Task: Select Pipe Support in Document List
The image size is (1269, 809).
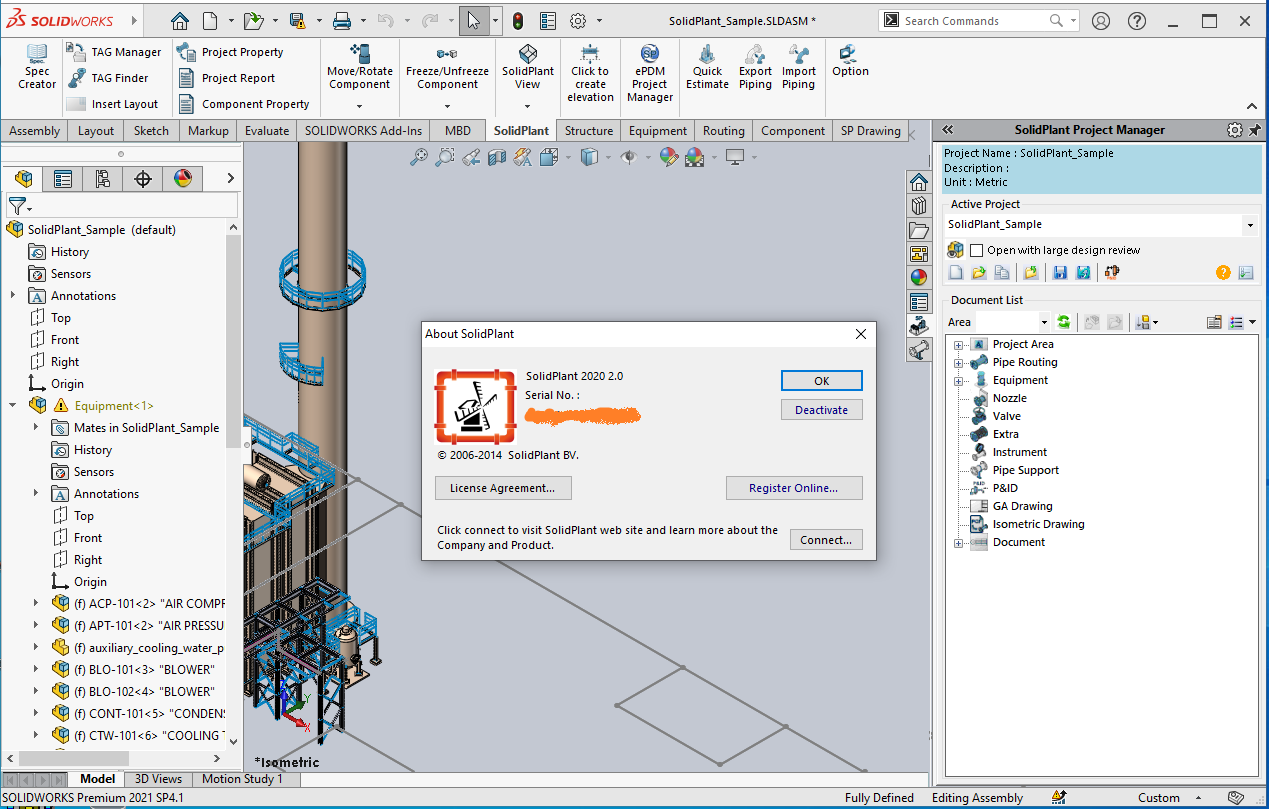Action: click(1025, 471)
